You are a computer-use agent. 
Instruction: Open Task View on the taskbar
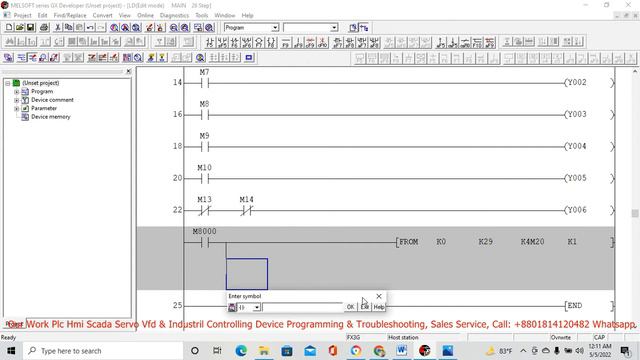pos(218,351)
